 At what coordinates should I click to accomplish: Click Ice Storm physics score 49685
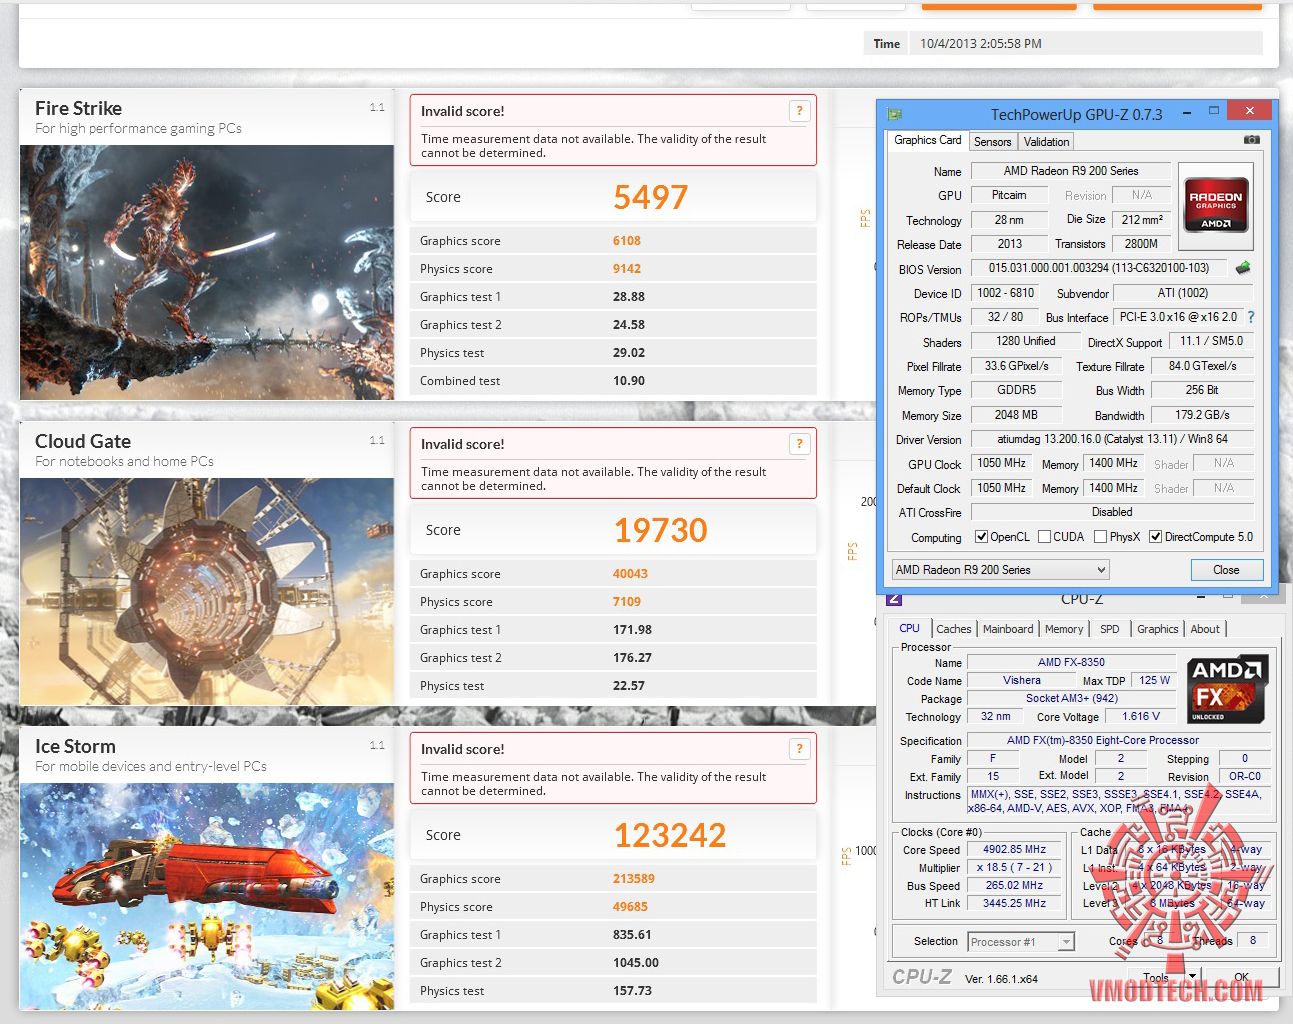tap(630, 907)
